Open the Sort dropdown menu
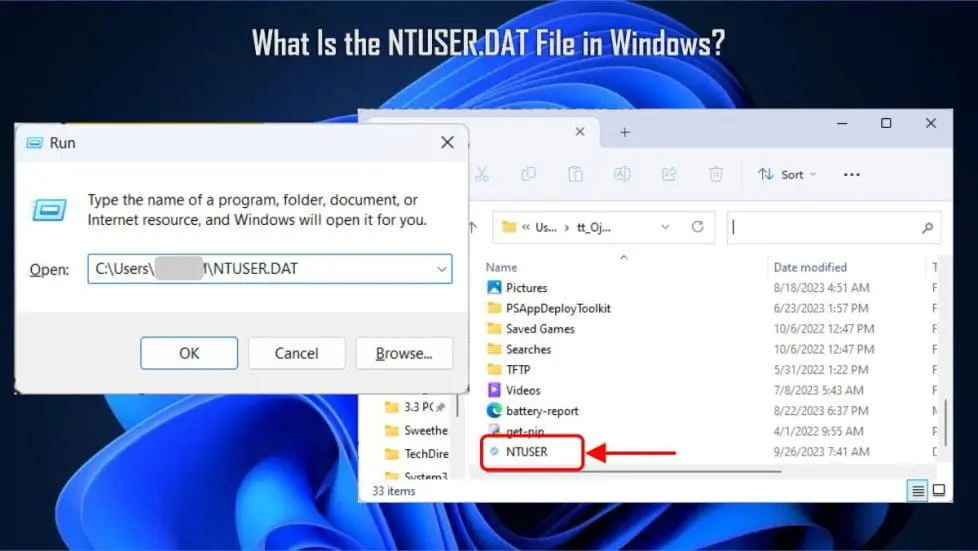The width and height of the screenshot is (978, 551). tap(787, 175)
